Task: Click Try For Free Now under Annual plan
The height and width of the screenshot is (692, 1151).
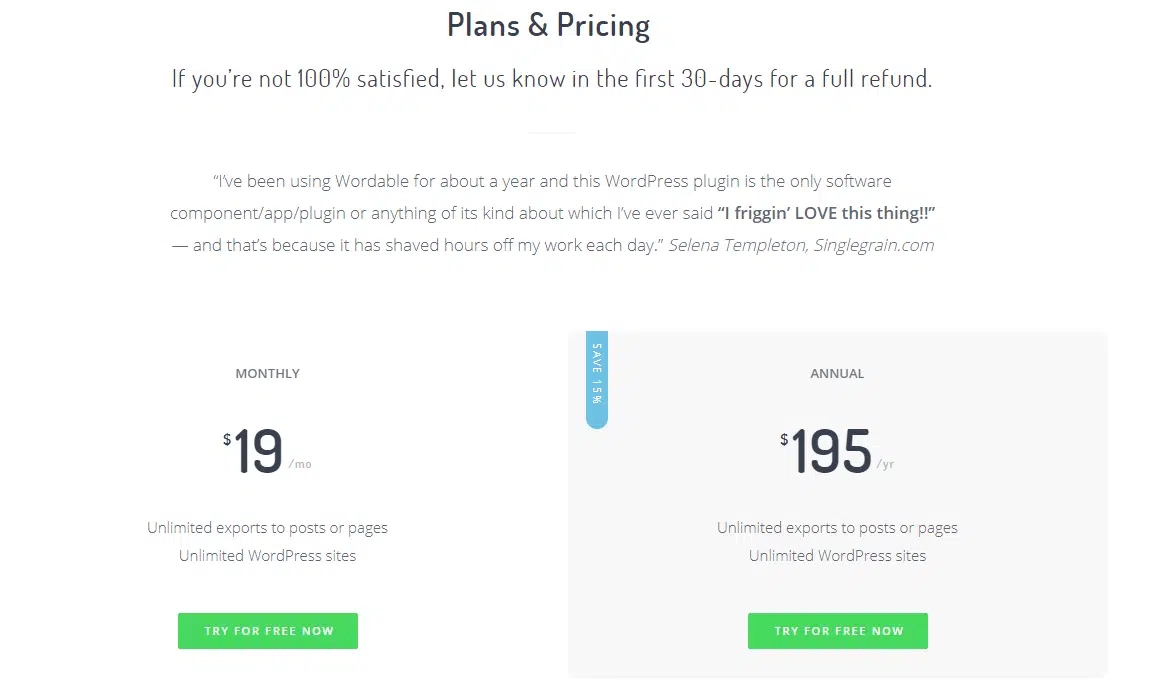Action: click(x=838, y=631)
